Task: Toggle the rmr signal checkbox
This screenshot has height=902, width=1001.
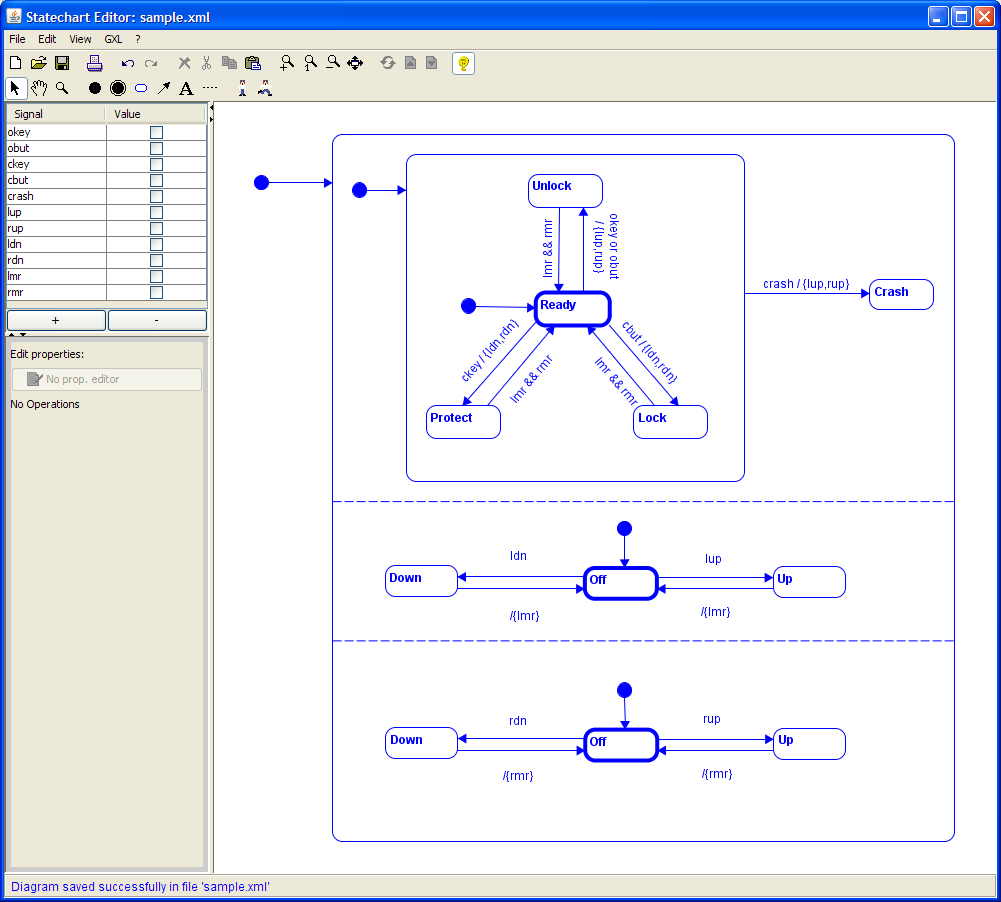Action: (x=156, y=292)
